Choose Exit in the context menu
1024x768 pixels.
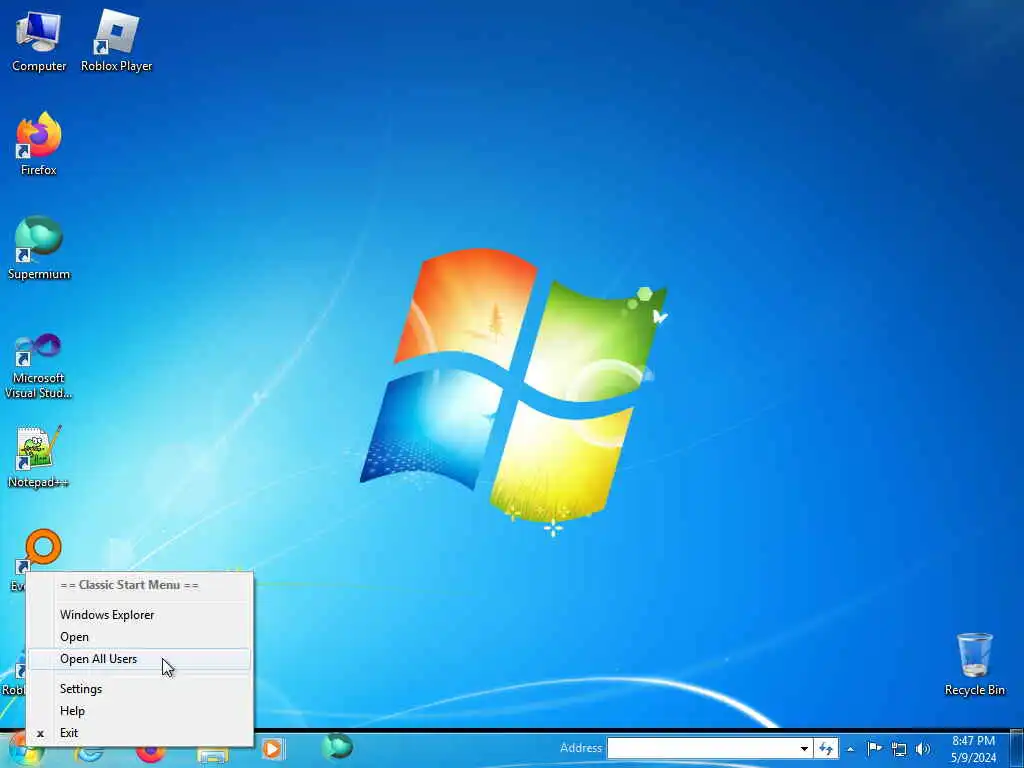coord(139,733)
